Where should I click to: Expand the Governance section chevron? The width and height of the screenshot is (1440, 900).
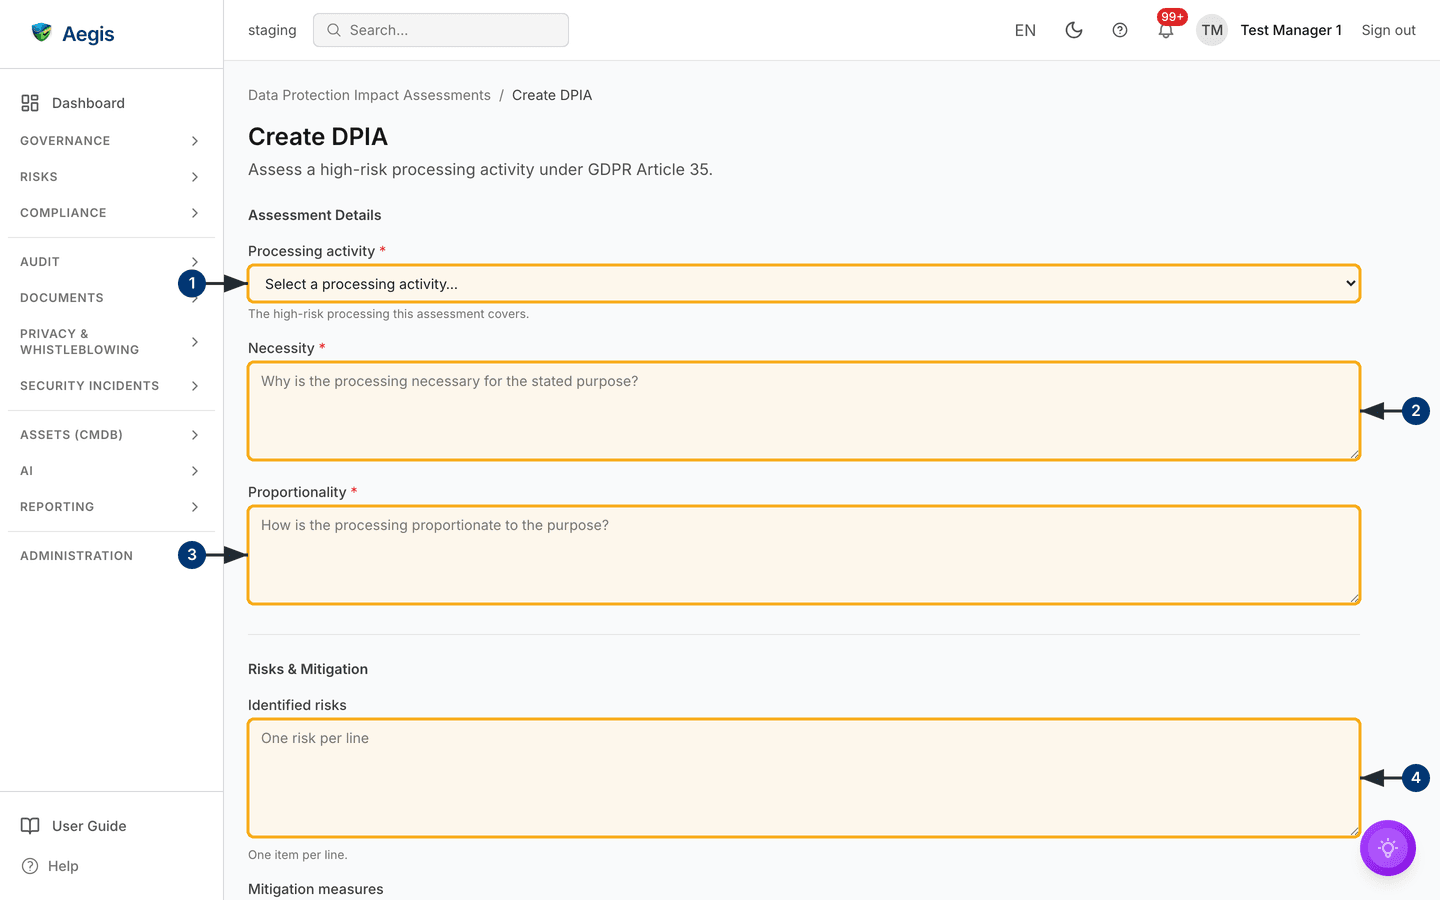click(195, 141)
